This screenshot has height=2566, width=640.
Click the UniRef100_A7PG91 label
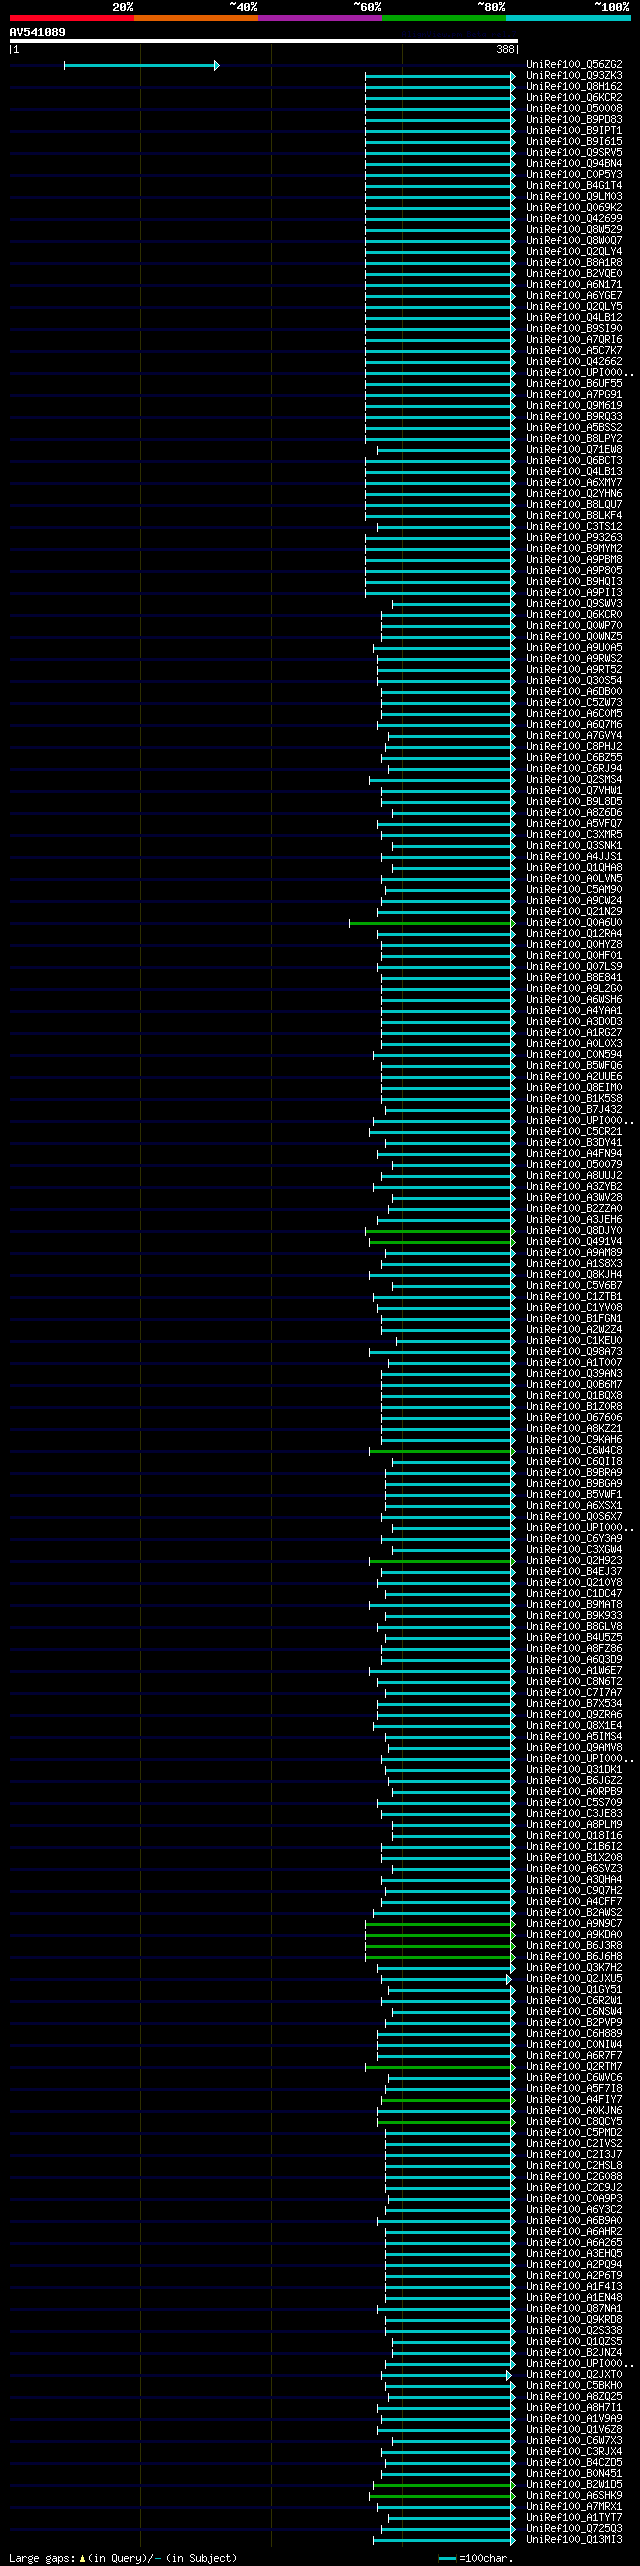pos(574,395)
